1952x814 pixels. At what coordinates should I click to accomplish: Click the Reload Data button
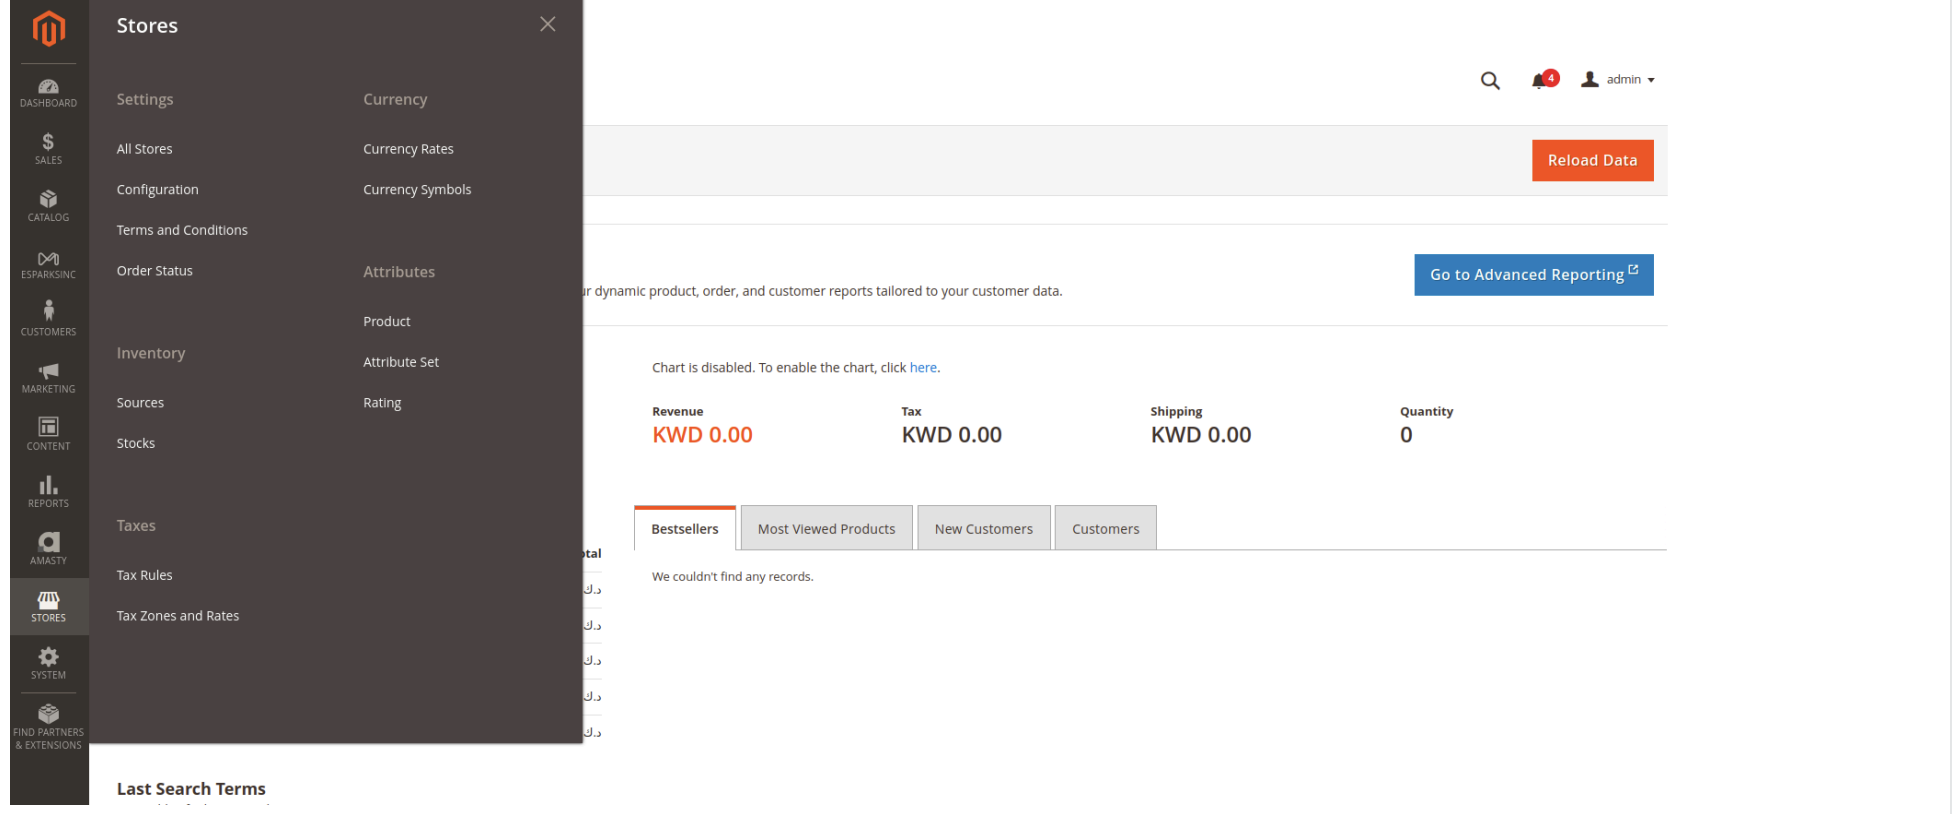1592,160
